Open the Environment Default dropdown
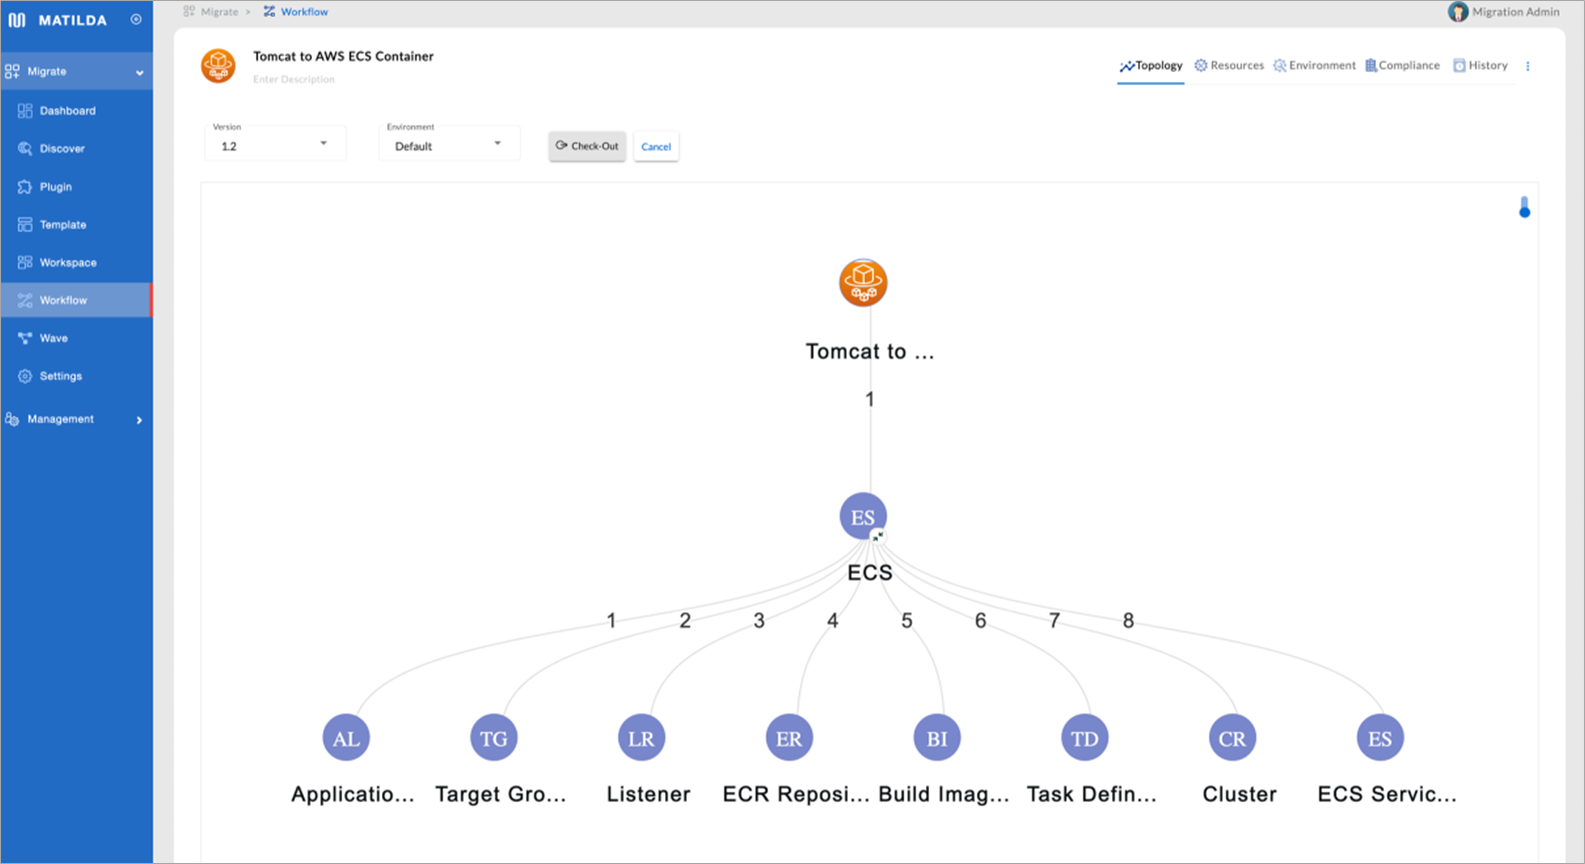1585x864 pixels. click(x=449, y=143)
